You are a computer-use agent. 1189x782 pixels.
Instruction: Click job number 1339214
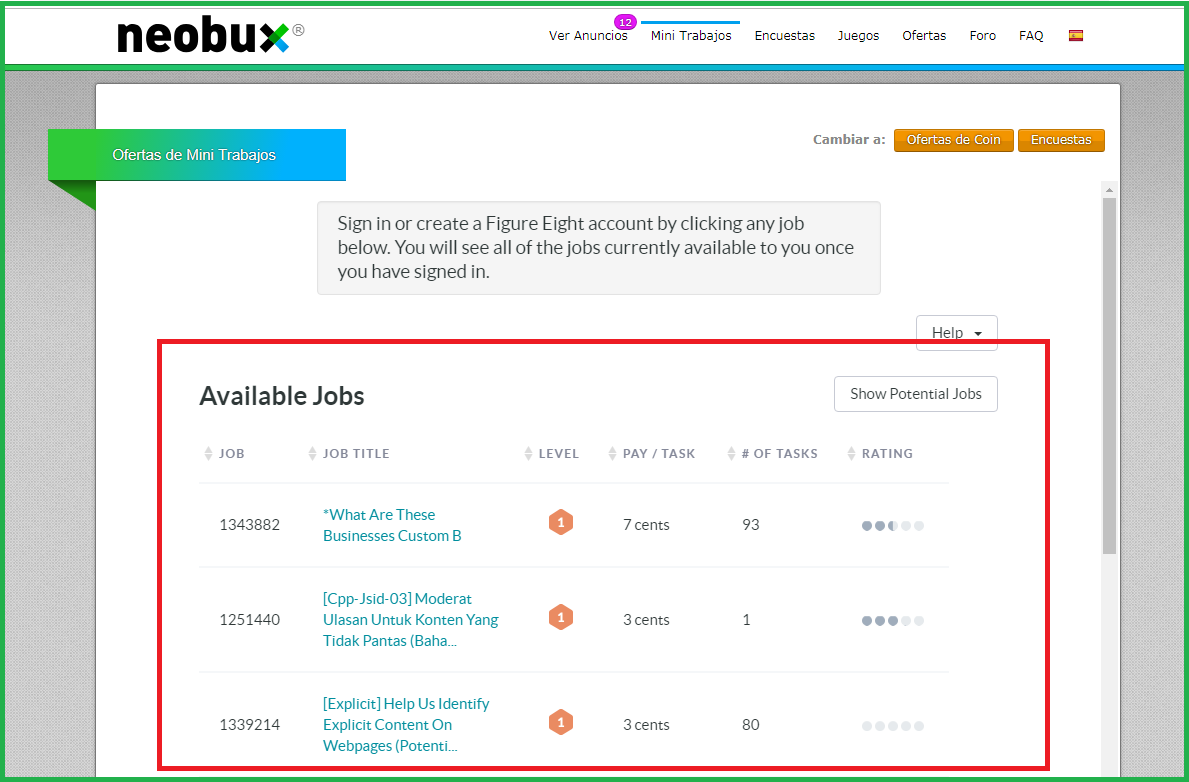[x=249, y=724]
